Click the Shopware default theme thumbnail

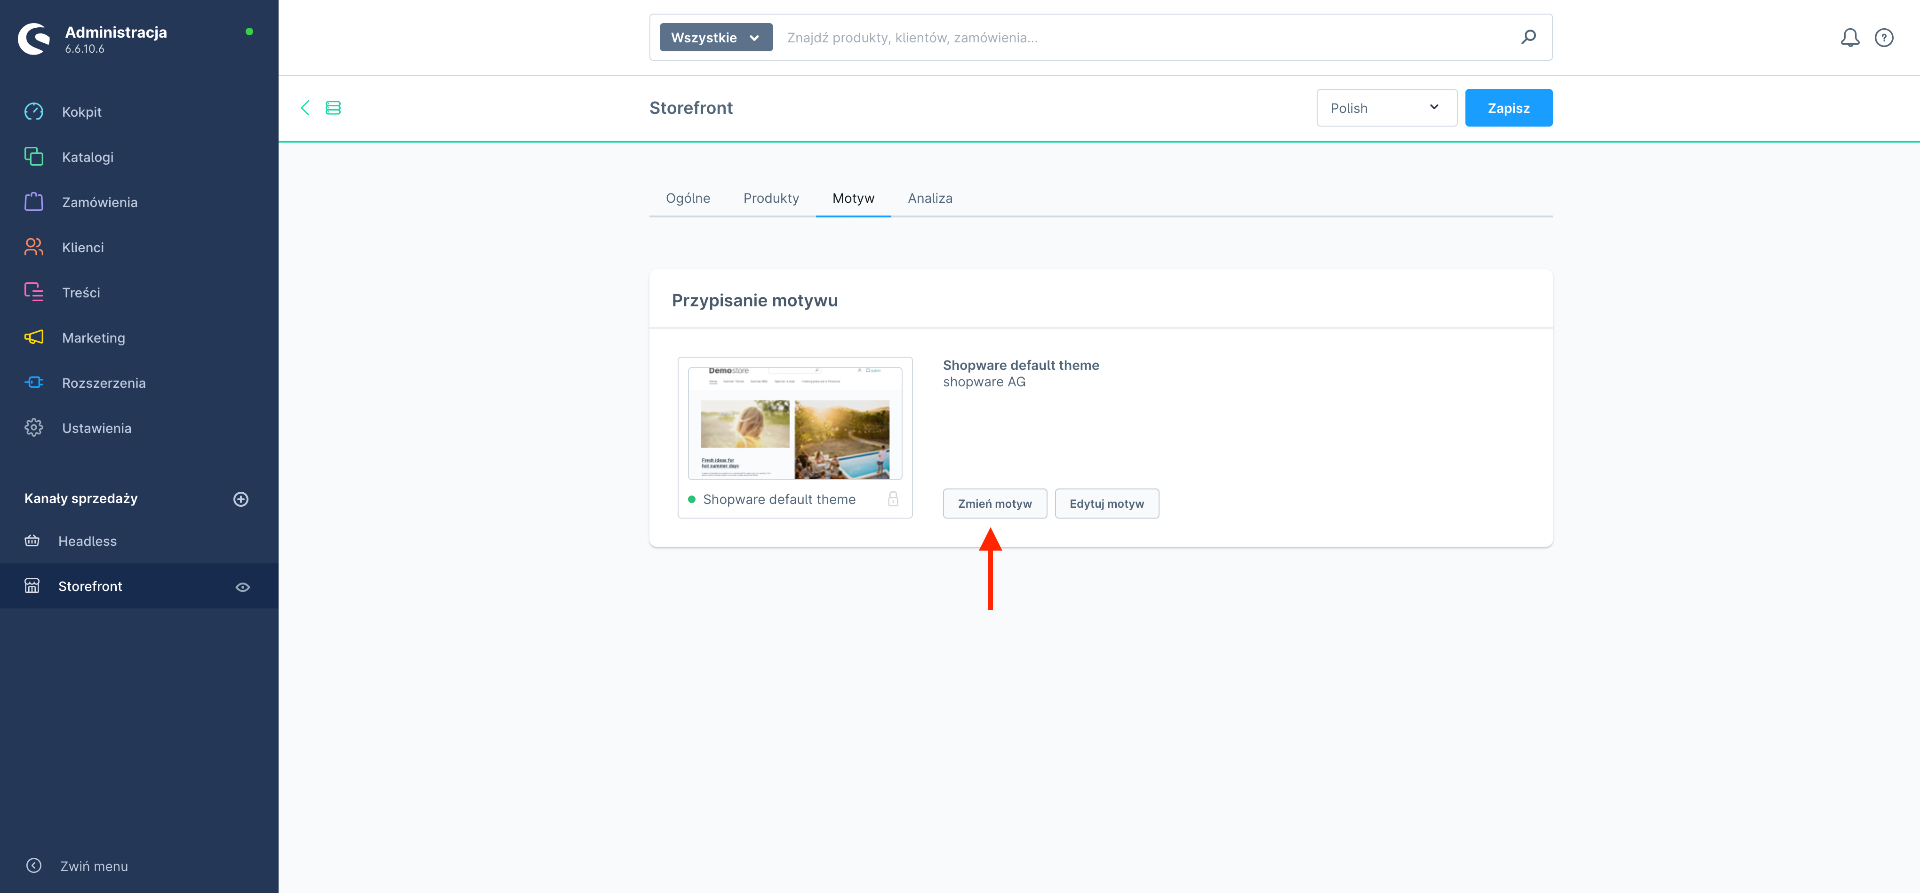tap(795, 423)
